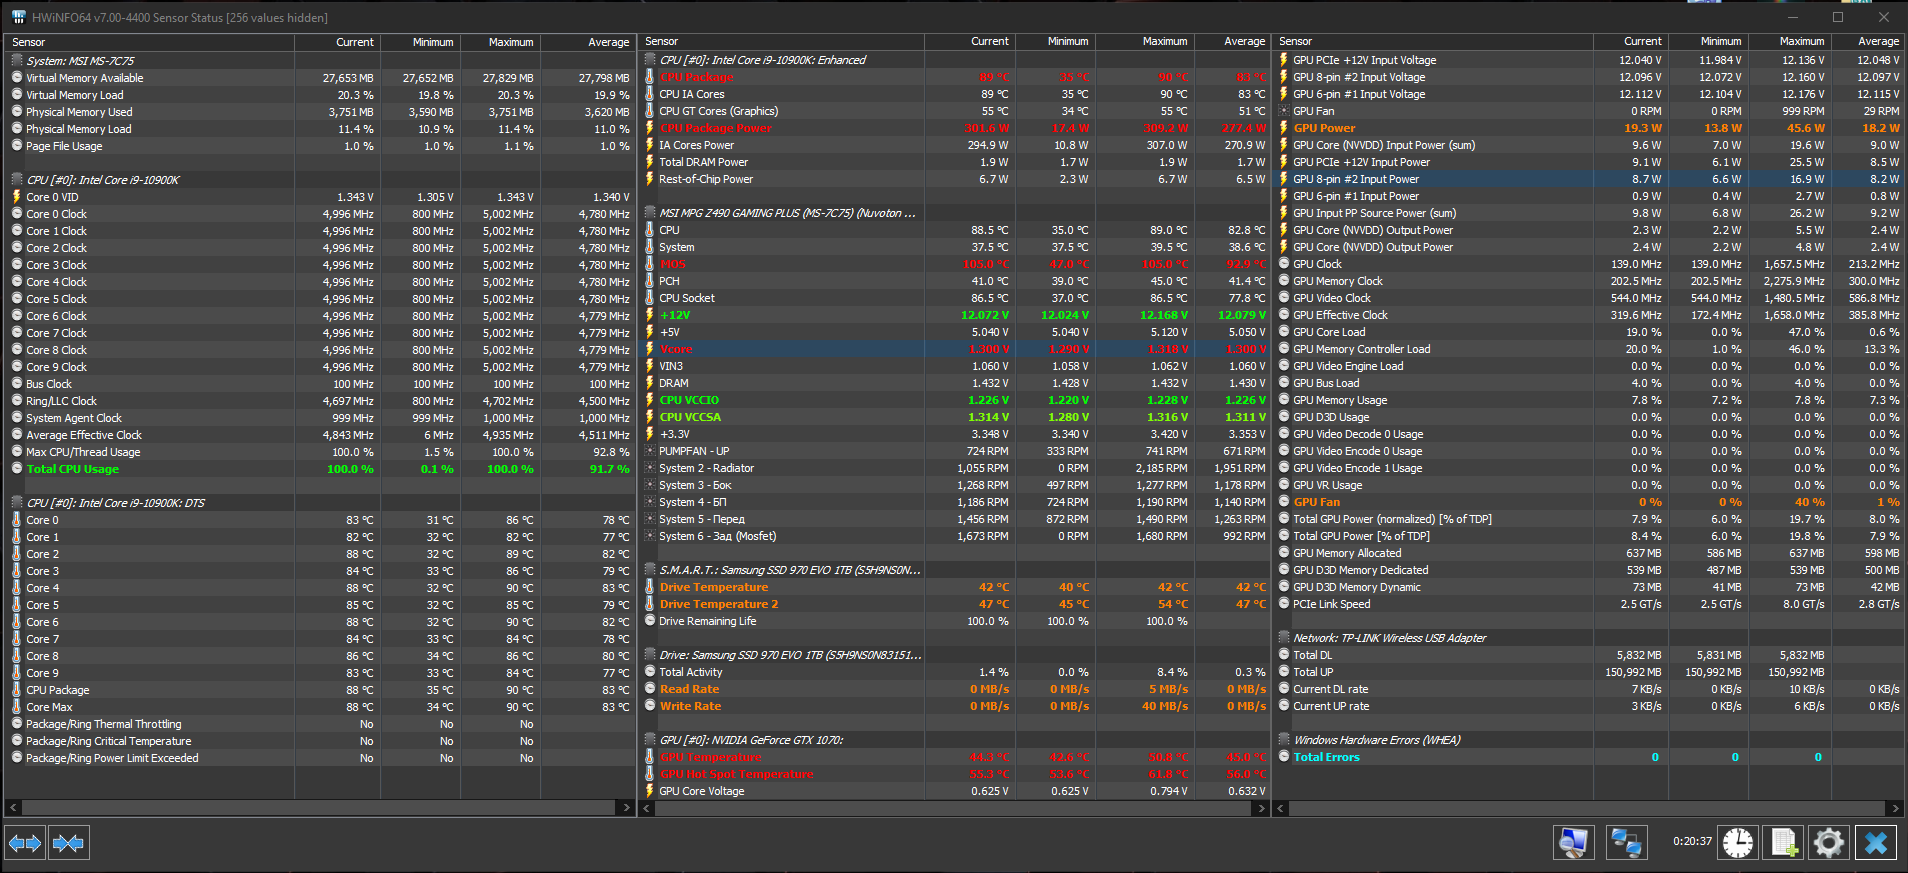Viewport: 1908px width, 873px height.
Task: Select the System: MSI MS-7C75 group header
Action: tap(321, 61)
